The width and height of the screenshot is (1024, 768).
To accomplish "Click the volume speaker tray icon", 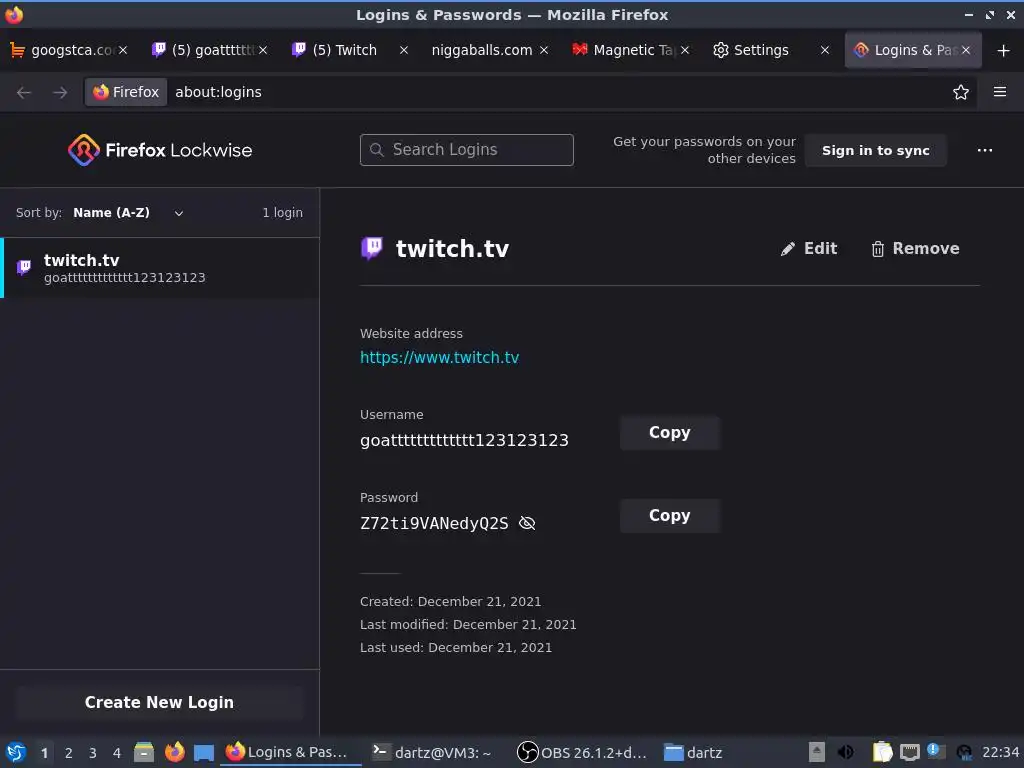I will click(846, 752).
